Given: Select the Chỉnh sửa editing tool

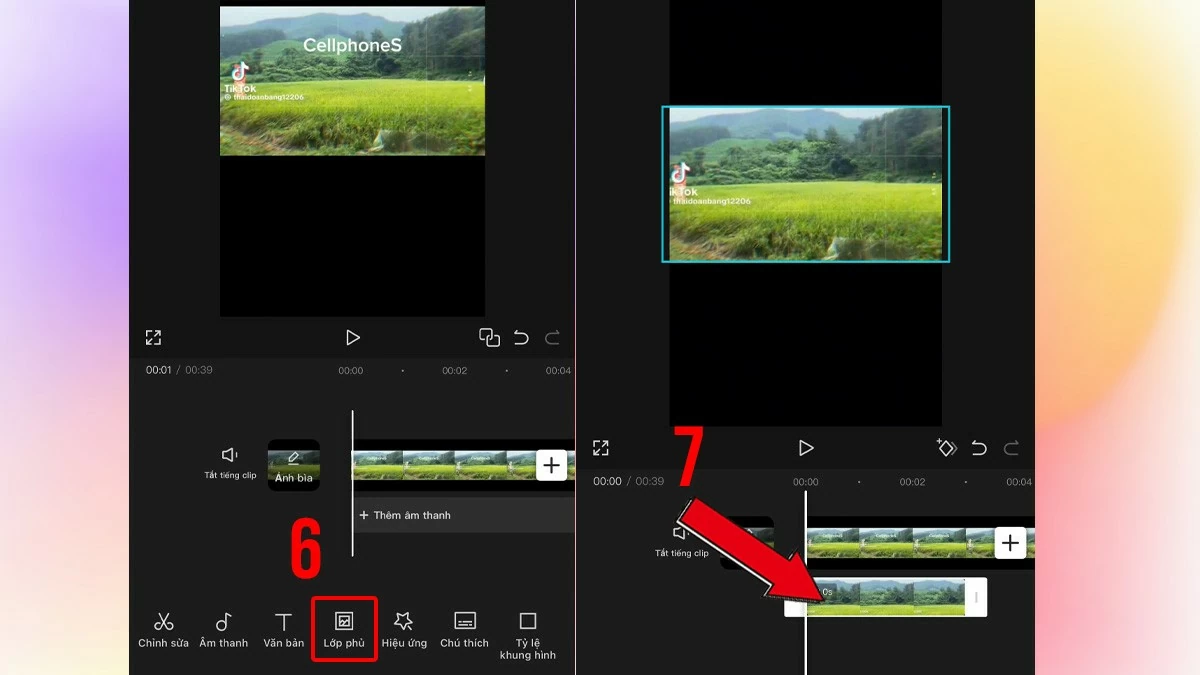Looking at the screenshot, I should coord(163,629).
